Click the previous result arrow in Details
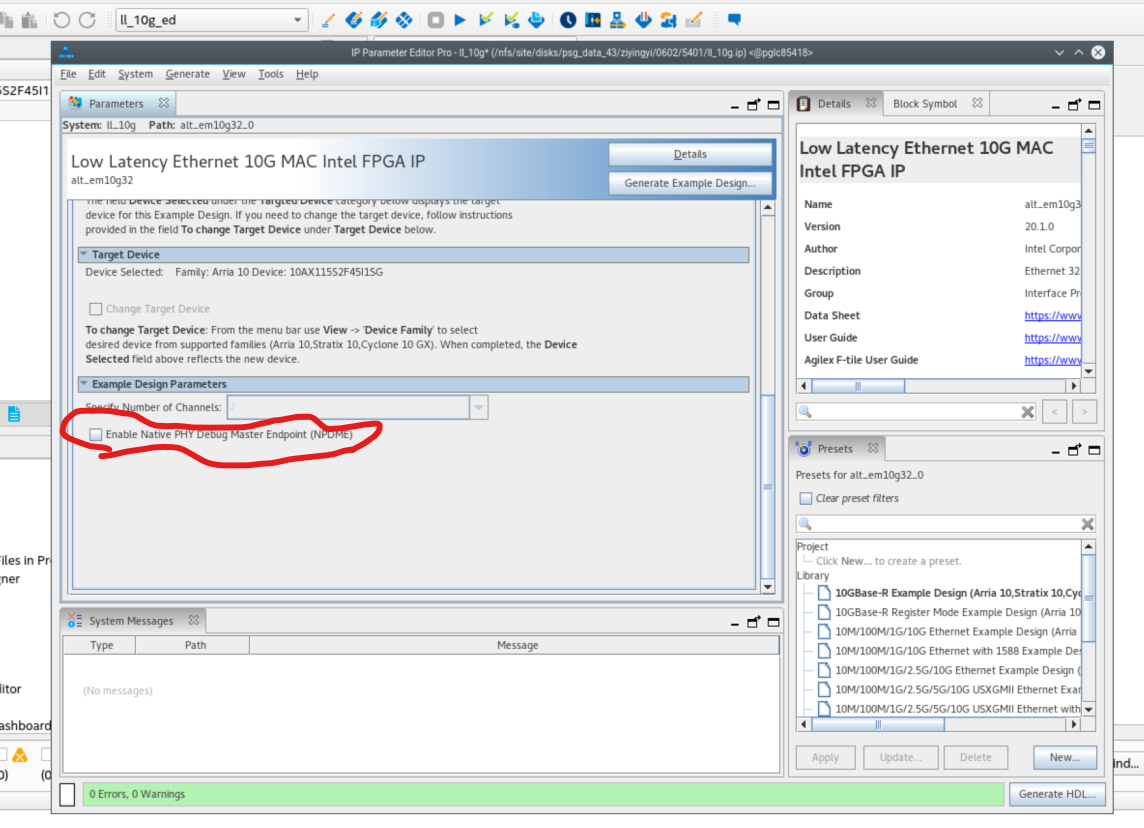The height and width of the screenshot is (828, 1144). (1054, 412)
